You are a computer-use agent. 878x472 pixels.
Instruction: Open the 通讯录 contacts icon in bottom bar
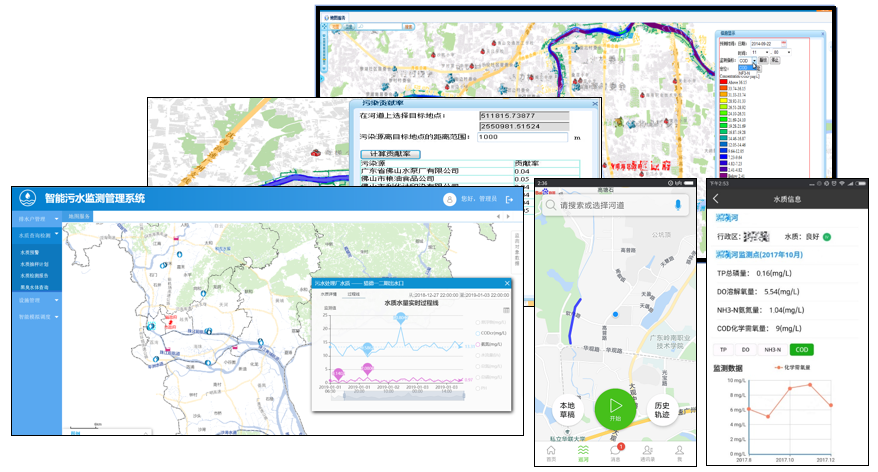(x=647, y=451)
